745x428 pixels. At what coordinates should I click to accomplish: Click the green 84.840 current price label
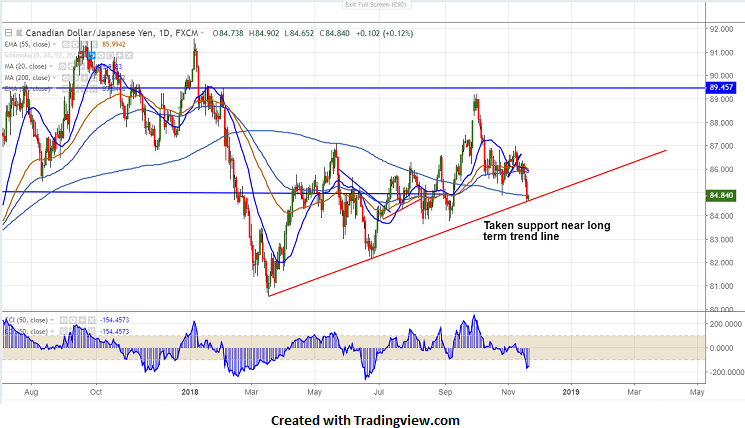pos(721,195)
